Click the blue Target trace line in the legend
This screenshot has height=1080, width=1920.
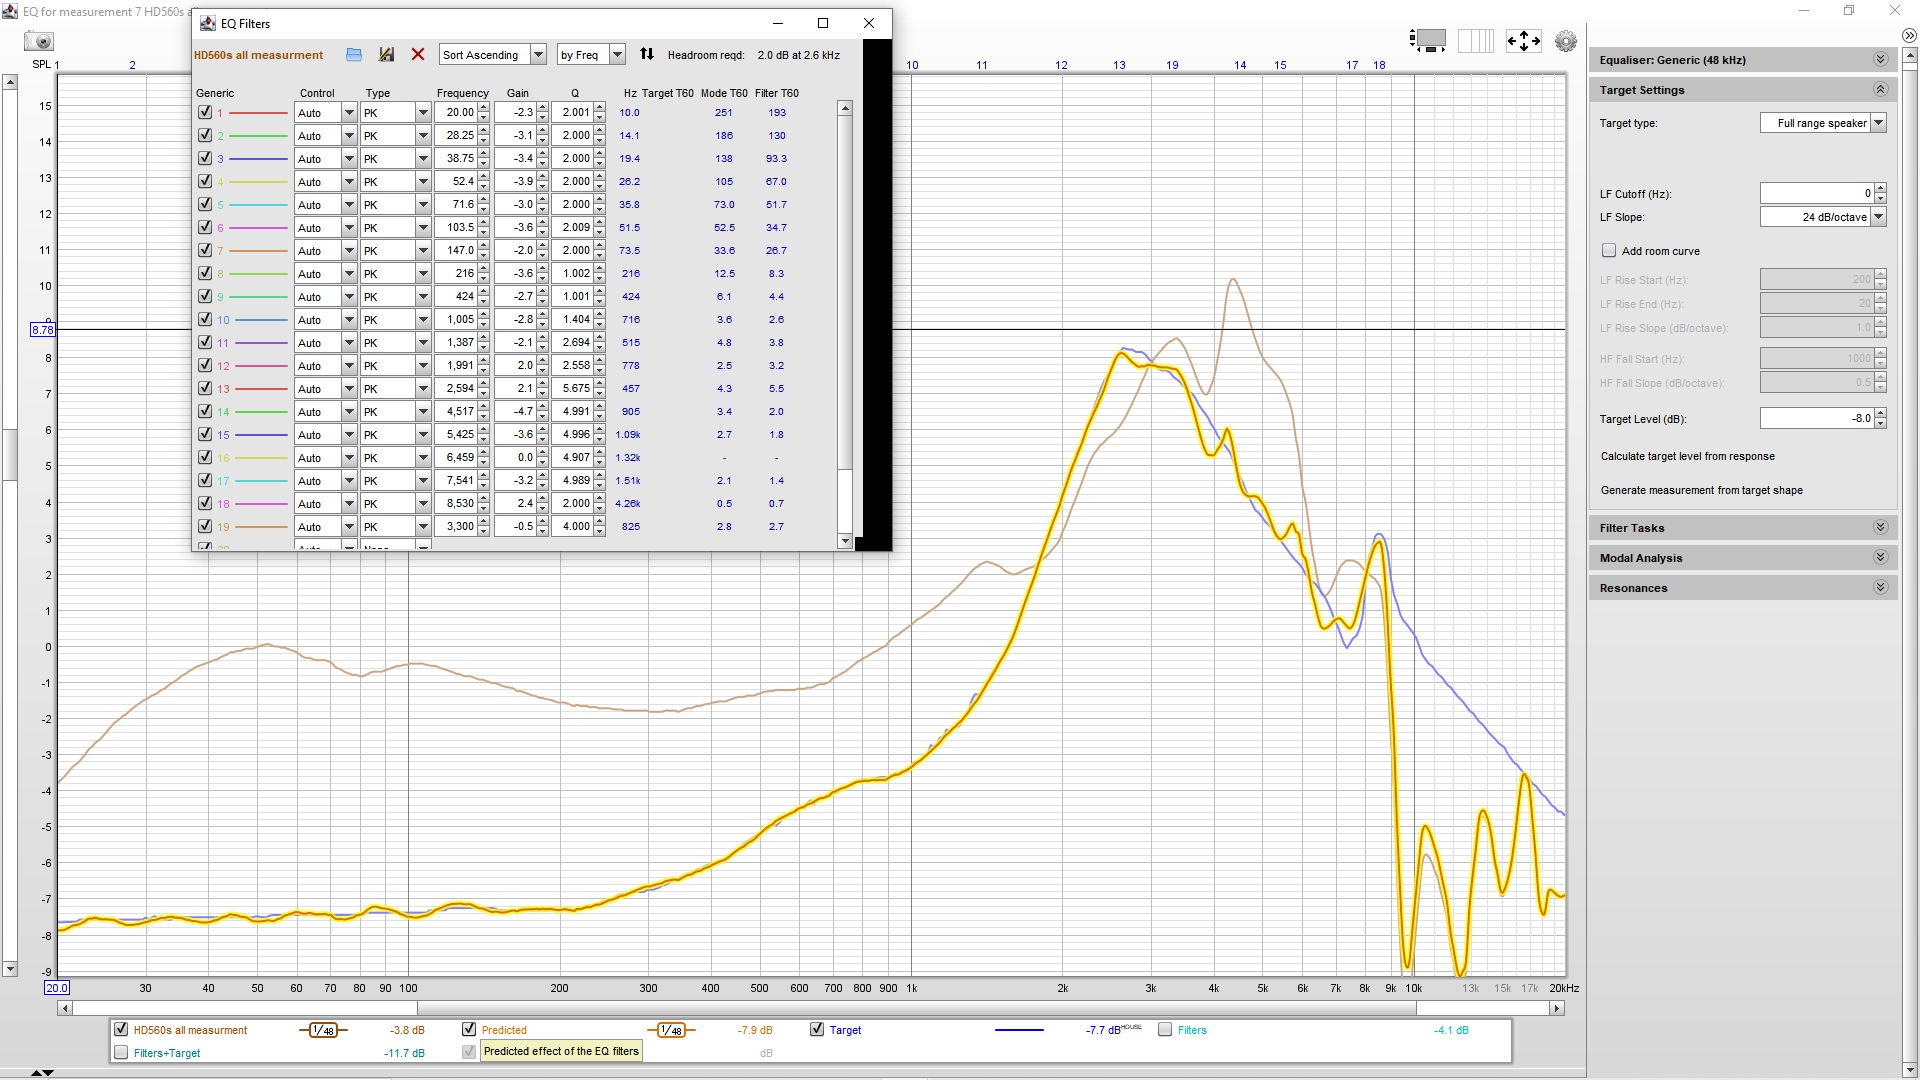pos(1019,1030)
